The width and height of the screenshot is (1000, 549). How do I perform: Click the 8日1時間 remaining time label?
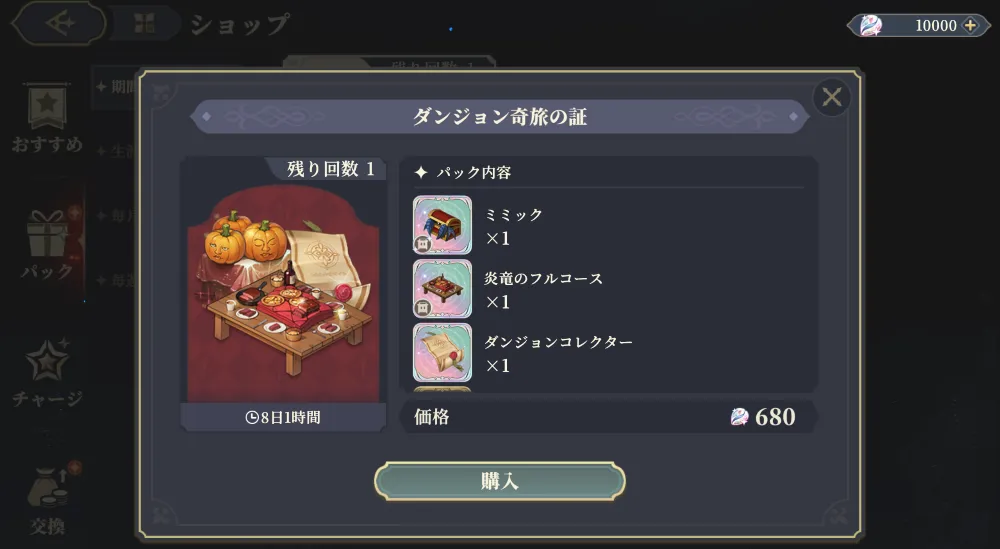[x=283, y=418]
